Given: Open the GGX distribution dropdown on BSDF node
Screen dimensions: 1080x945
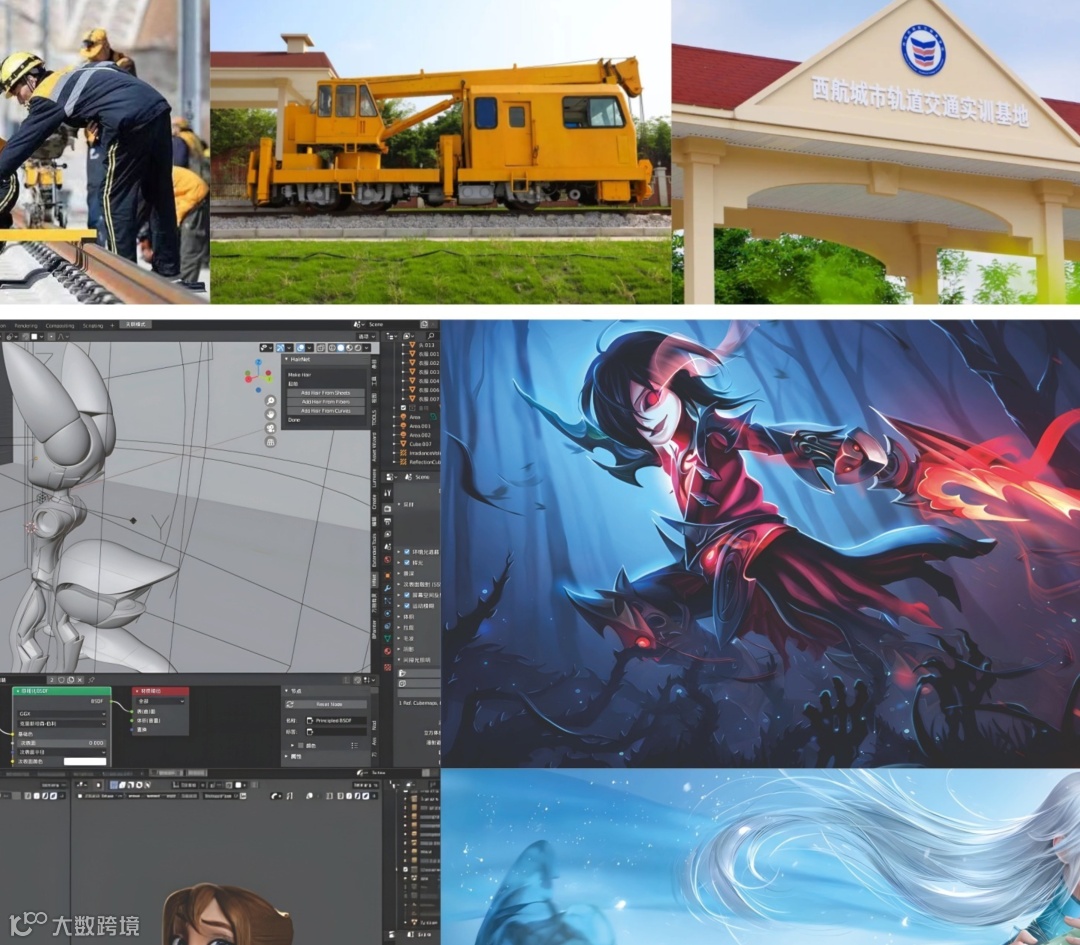Looking at the screenshot, I should (x=62, y=714).
